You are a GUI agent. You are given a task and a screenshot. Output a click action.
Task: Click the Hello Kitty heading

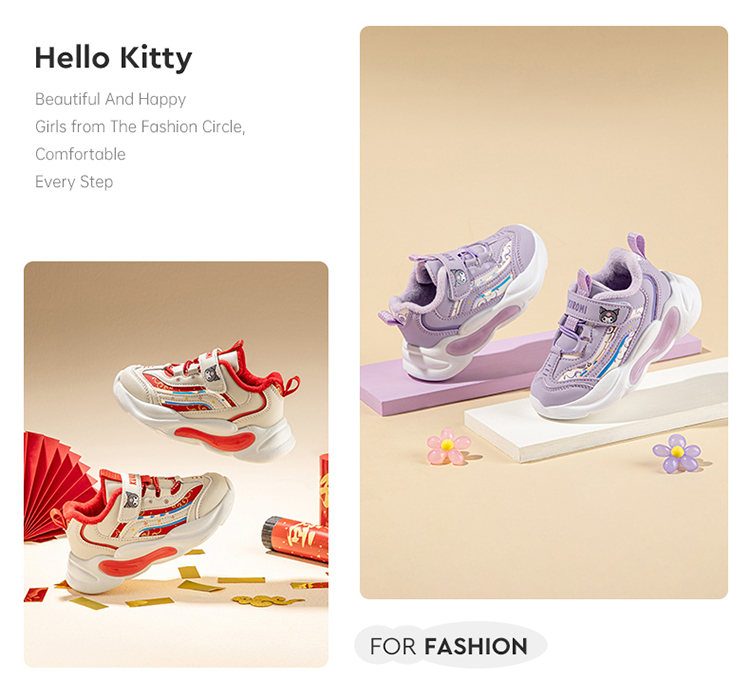pos(113,58)
